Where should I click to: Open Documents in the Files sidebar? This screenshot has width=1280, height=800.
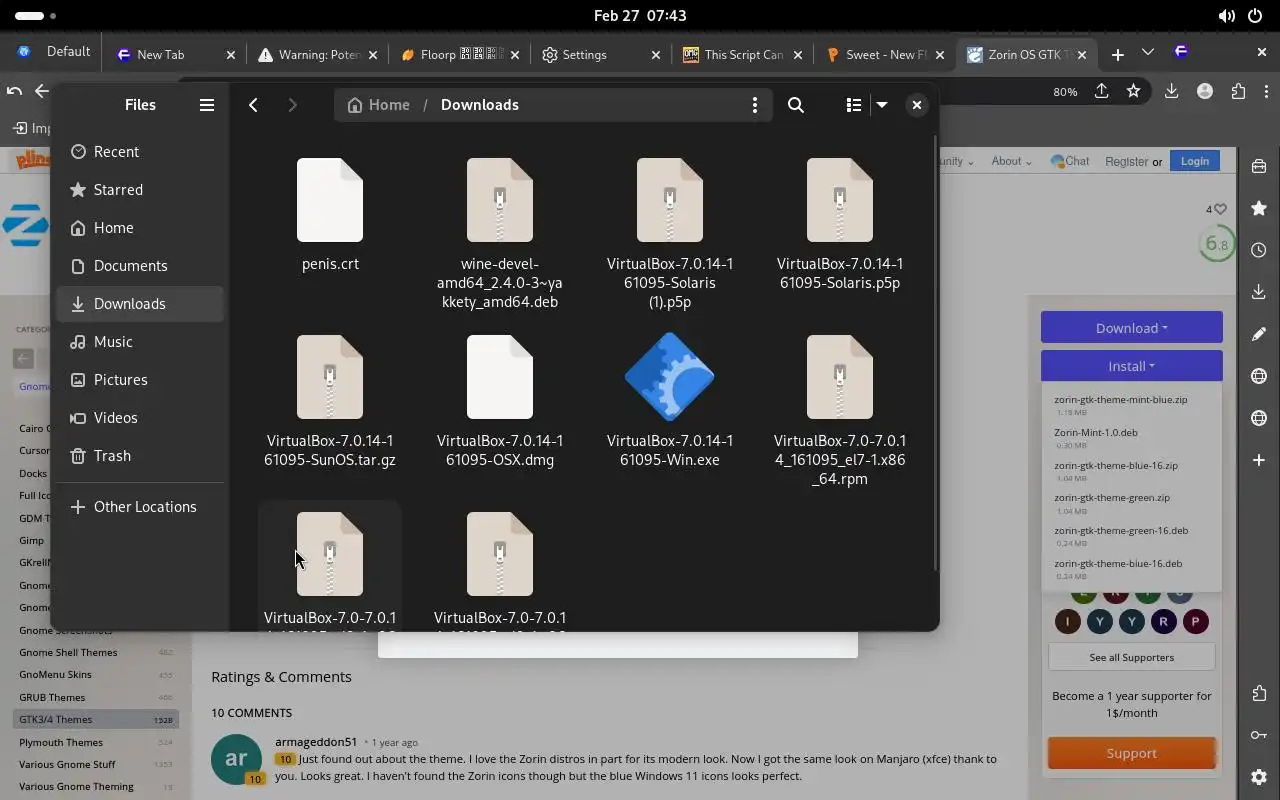(140, 266)
